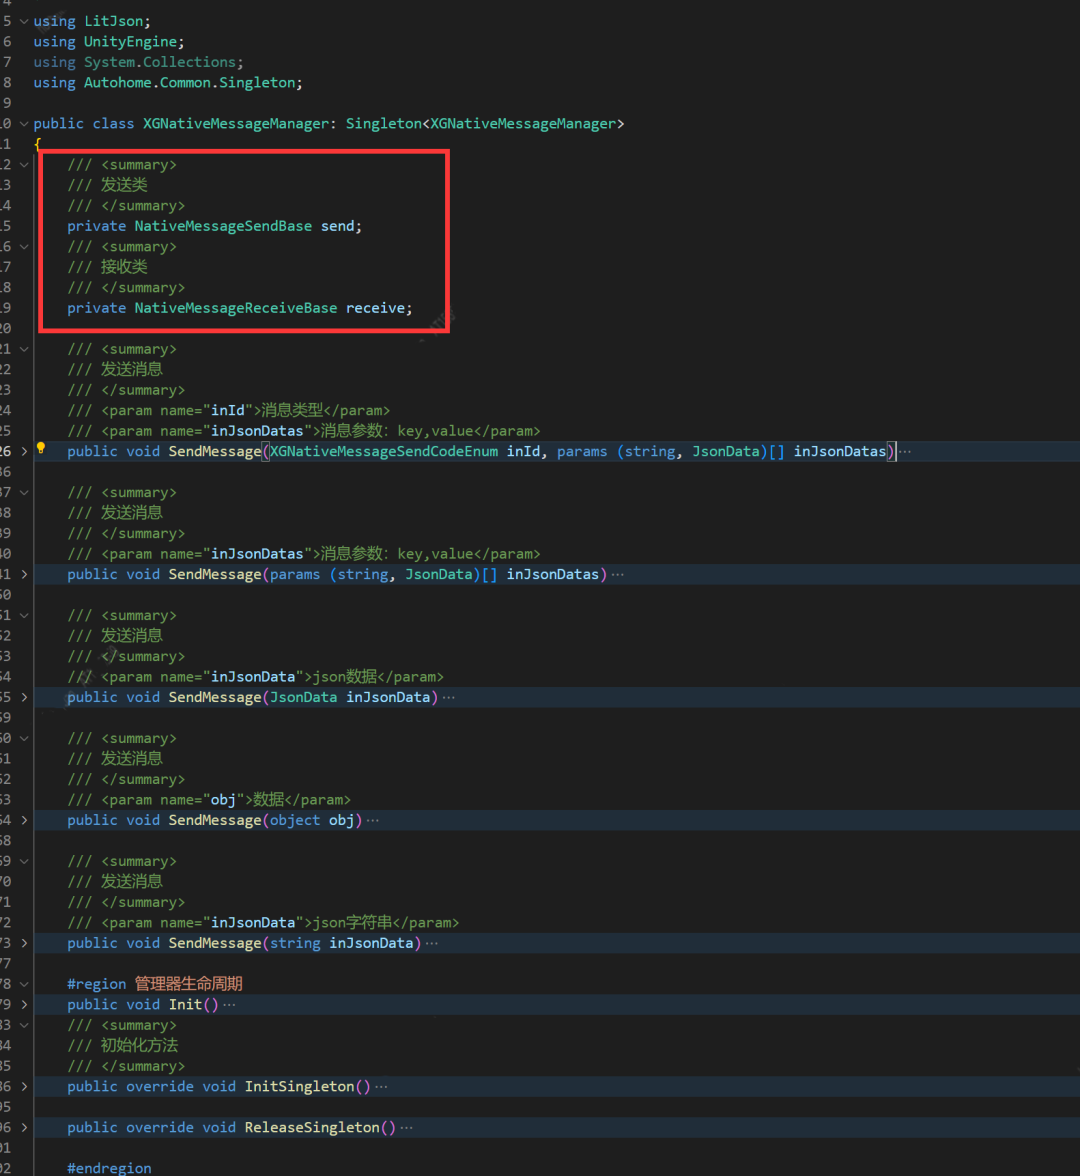
Task: Click the 消息类型 param comment text
Action: (292, 410)
